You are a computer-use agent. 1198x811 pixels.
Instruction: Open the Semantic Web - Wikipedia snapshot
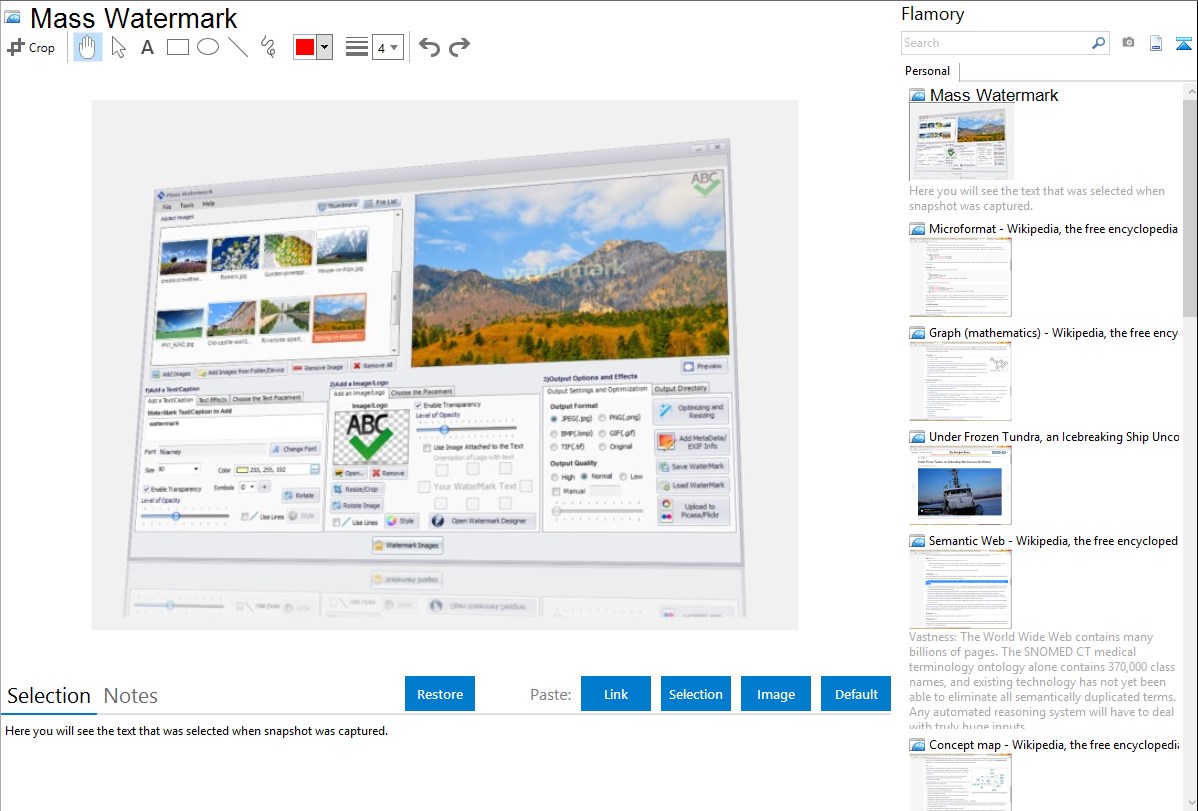(1053, 540)
